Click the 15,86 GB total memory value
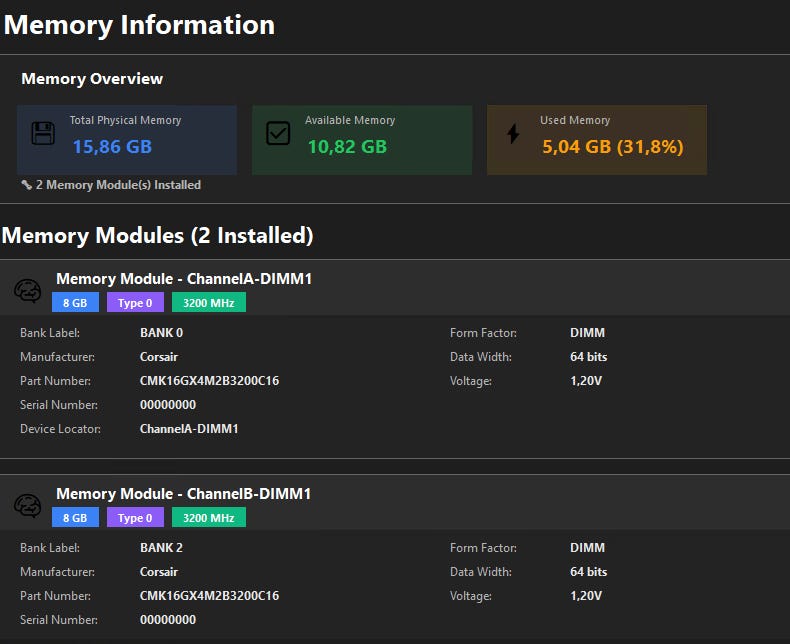Viewport: 790px width, 644px height. (112, 147)
